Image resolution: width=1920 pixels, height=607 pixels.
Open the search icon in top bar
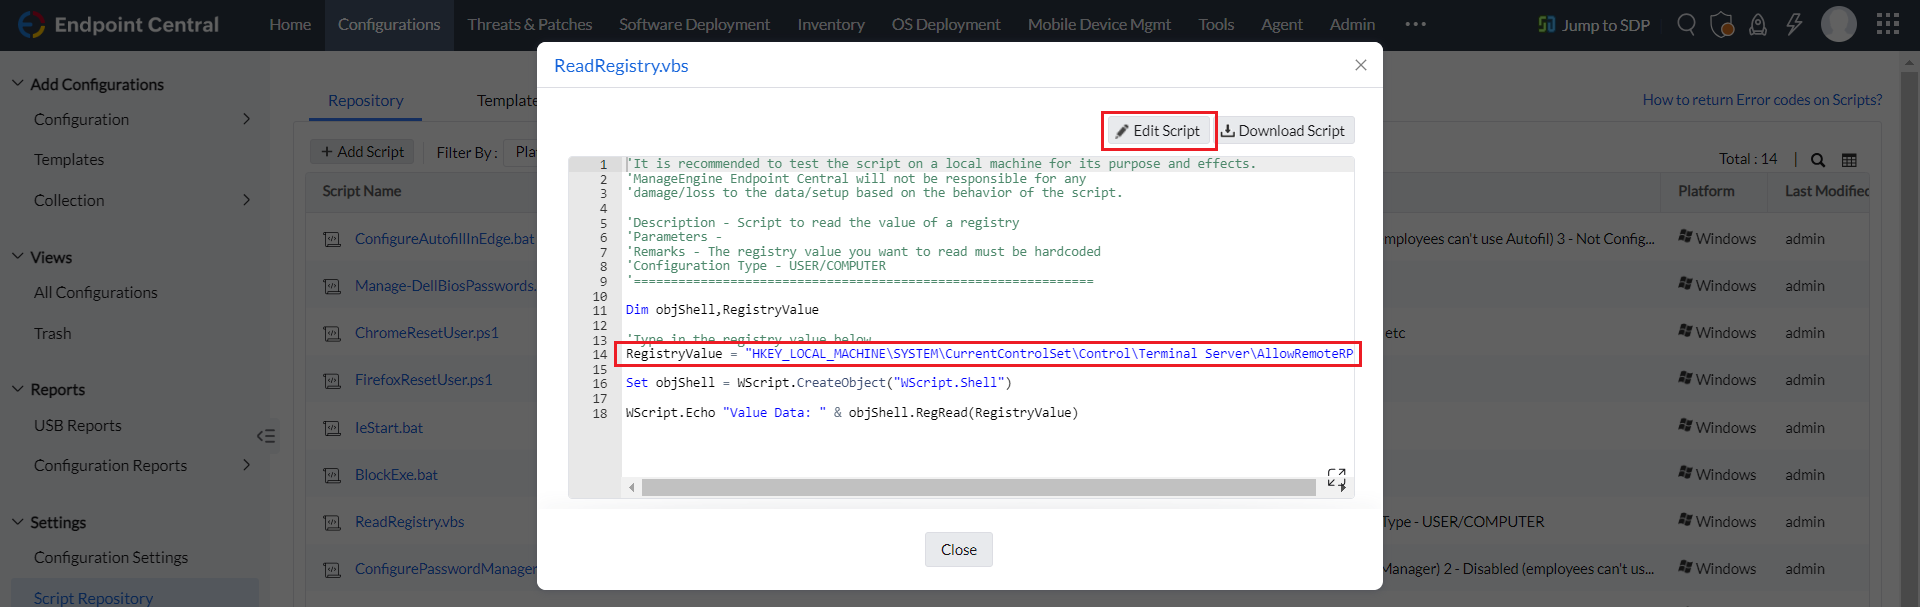click(x=1686, y=24)
